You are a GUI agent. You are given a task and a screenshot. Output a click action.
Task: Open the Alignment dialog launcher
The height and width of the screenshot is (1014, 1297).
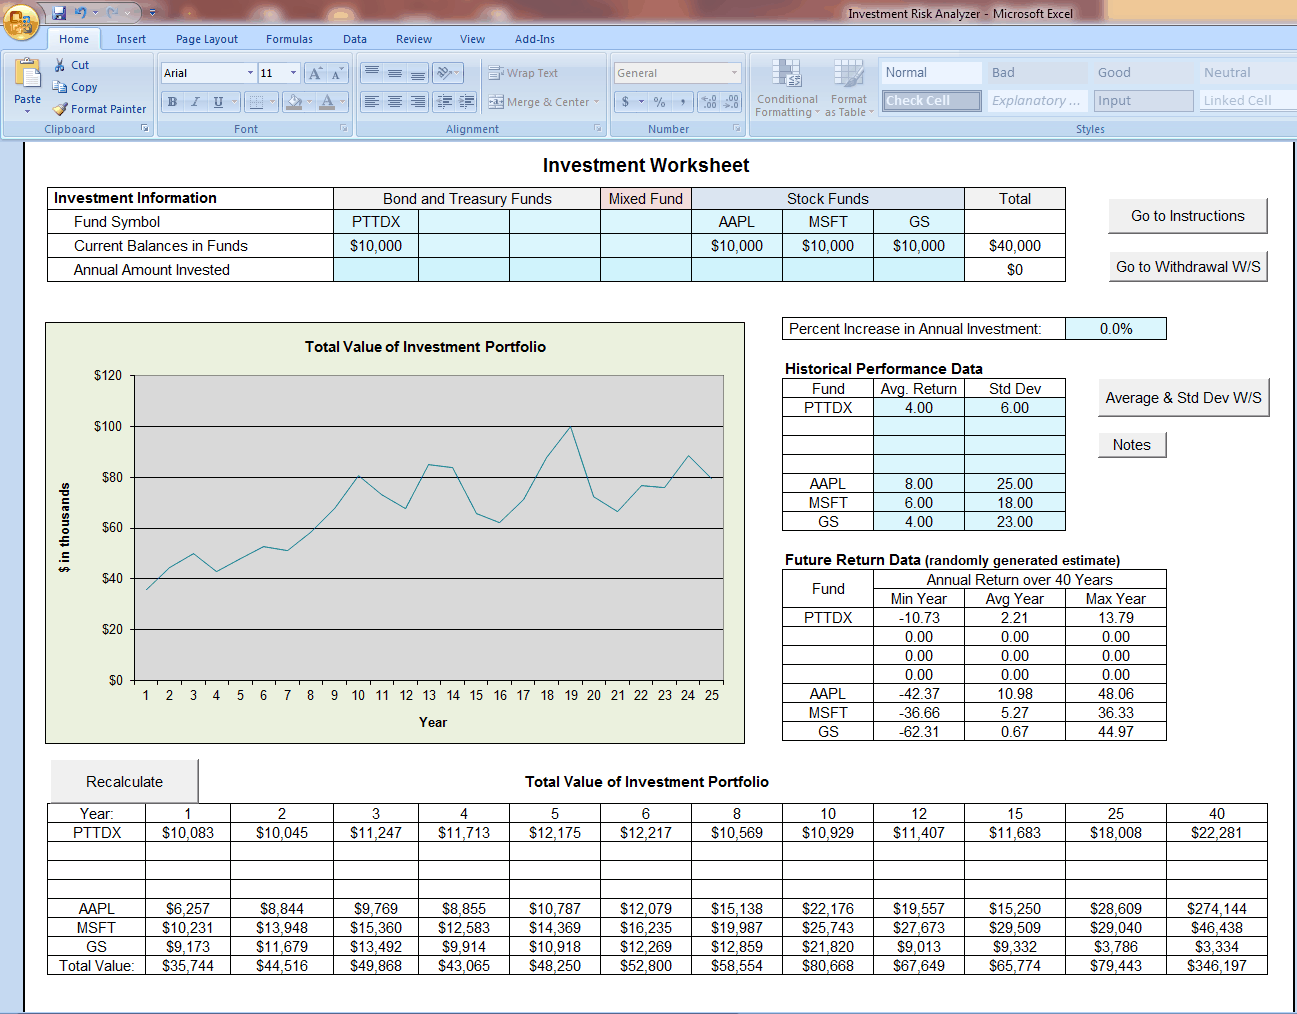coord(598,129)
